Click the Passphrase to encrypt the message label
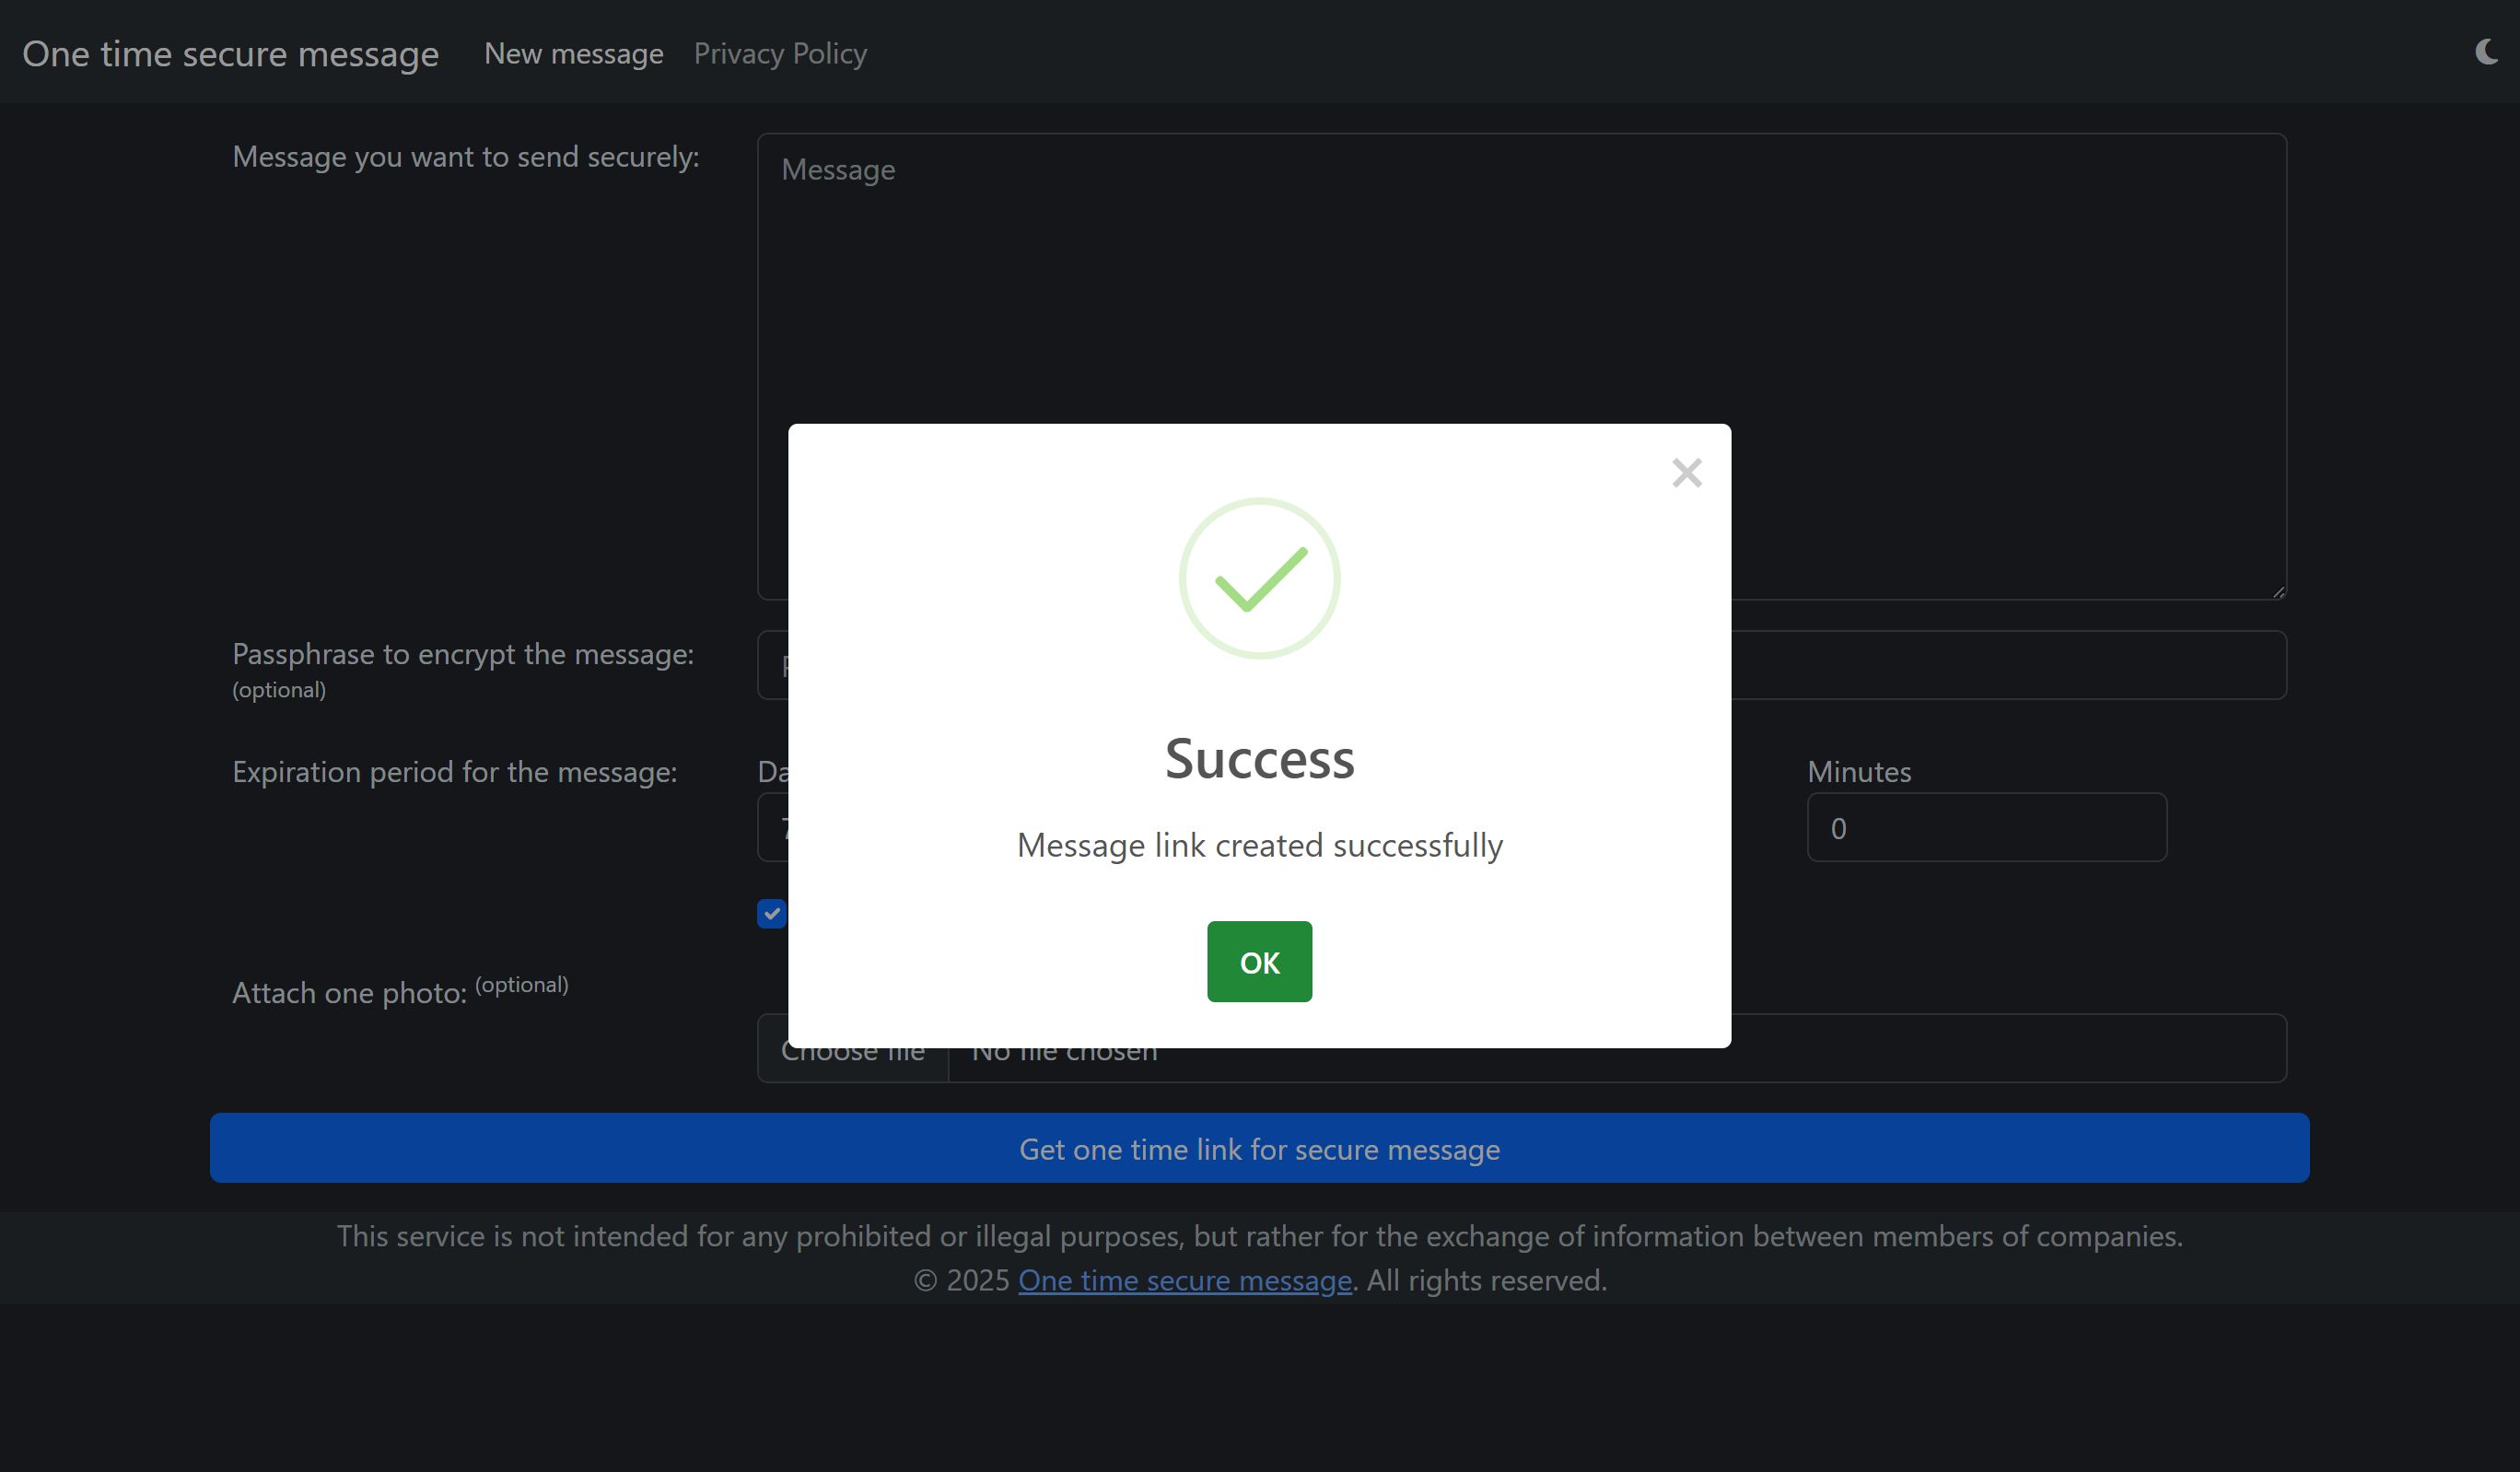Image resolution: width=2520 pixels, height=1472 pixels. (x=462, y=654)
